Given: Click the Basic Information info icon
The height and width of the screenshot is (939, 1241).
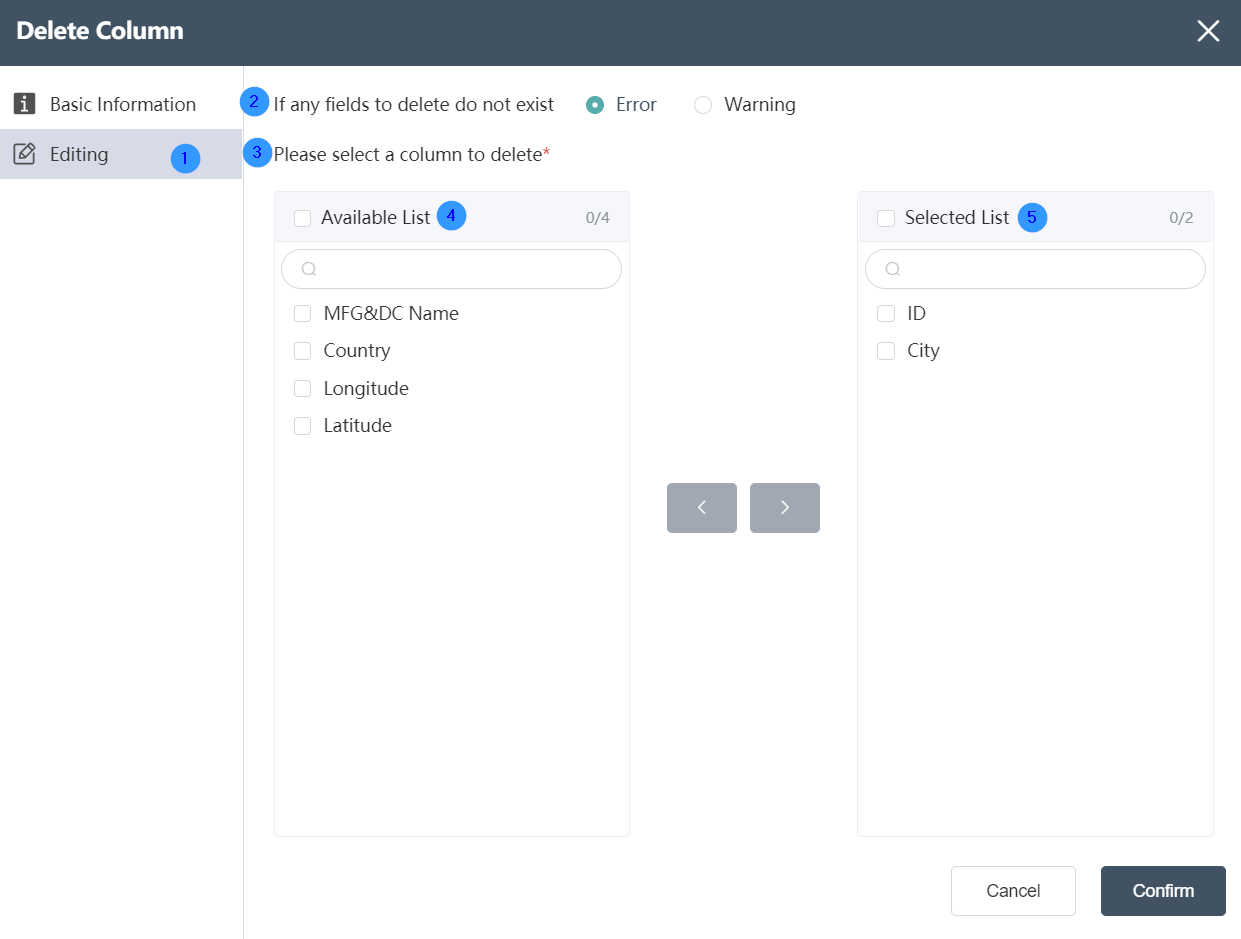Looking at the screenshot, I should pyautogui.click(x=24, y=104).
